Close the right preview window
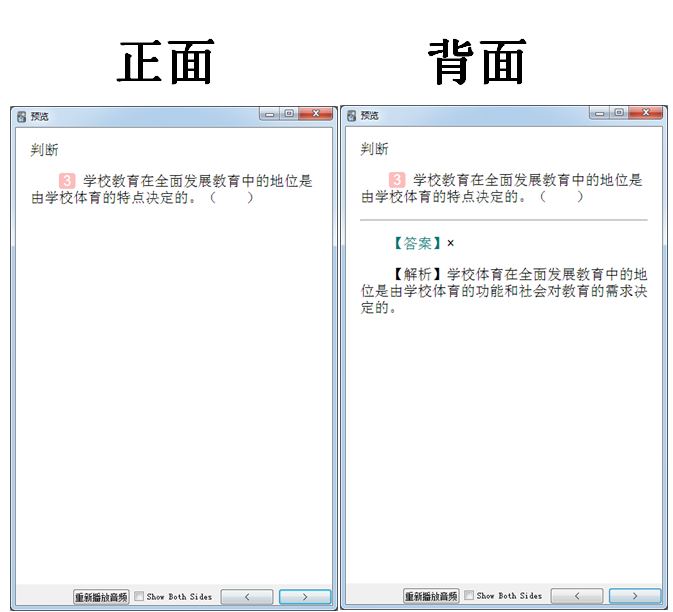This screenshot has width=673, height=612. pos(646,113)
